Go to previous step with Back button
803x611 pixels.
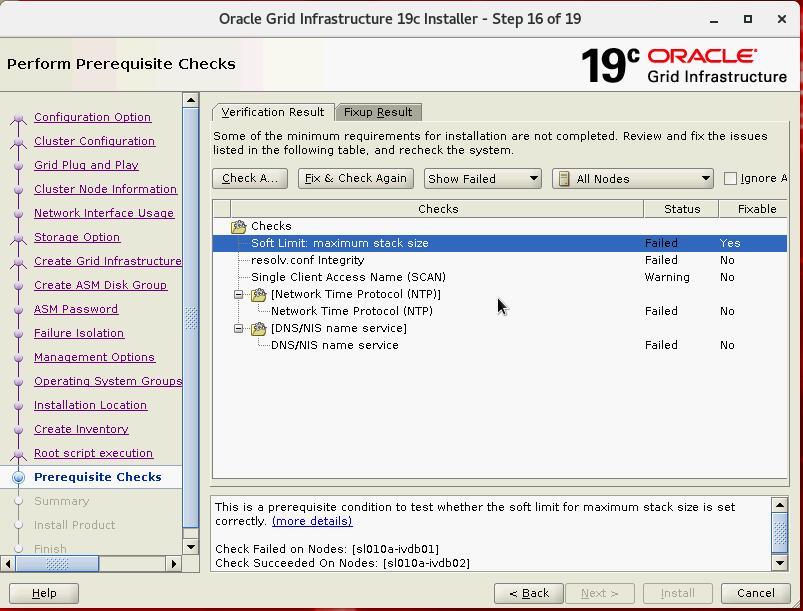coord(529,593)
